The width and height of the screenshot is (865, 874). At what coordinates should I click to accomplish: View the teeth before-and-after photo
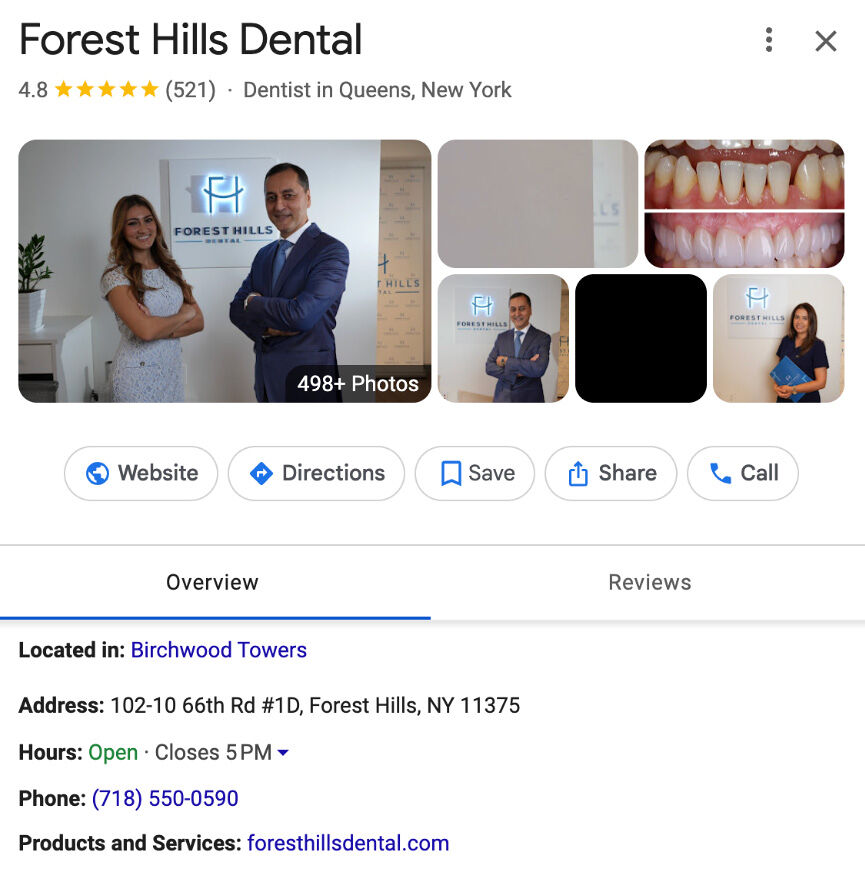[744, 204]
